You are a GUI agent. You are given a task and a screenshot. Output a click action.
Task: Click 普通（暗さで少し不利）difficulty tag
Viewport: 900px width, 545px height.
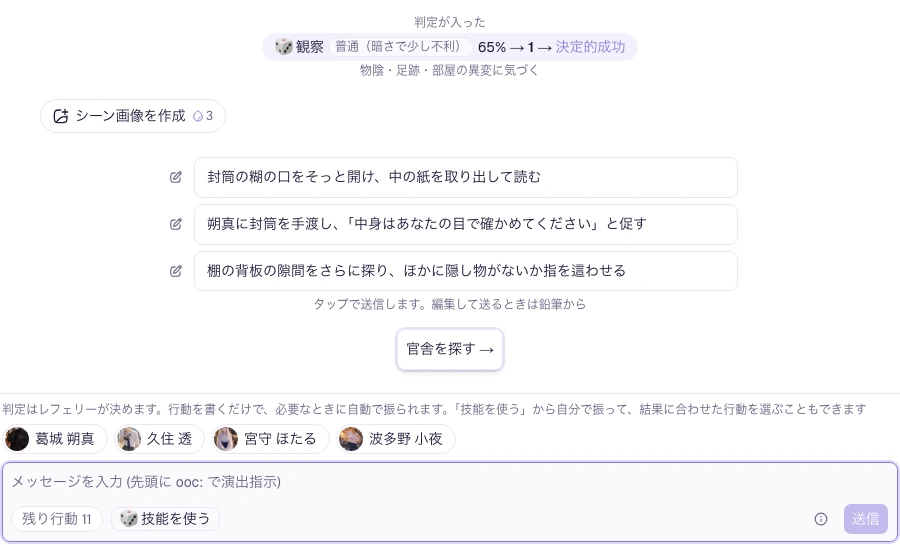click(400, 46)
